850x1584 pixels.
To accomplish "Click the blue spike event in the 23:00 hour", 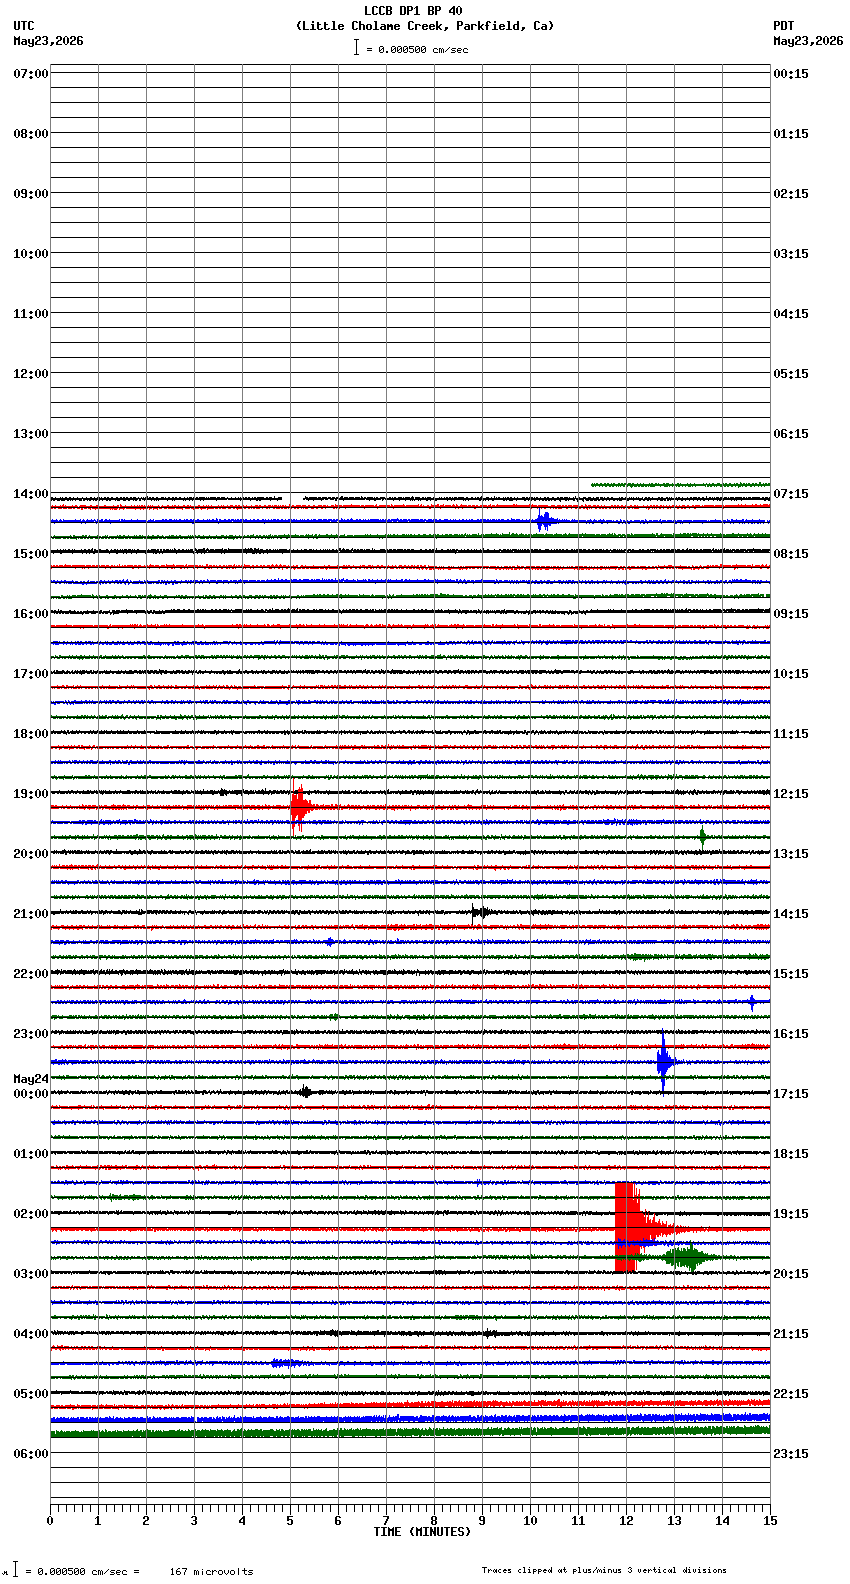I will [664, 1062].
